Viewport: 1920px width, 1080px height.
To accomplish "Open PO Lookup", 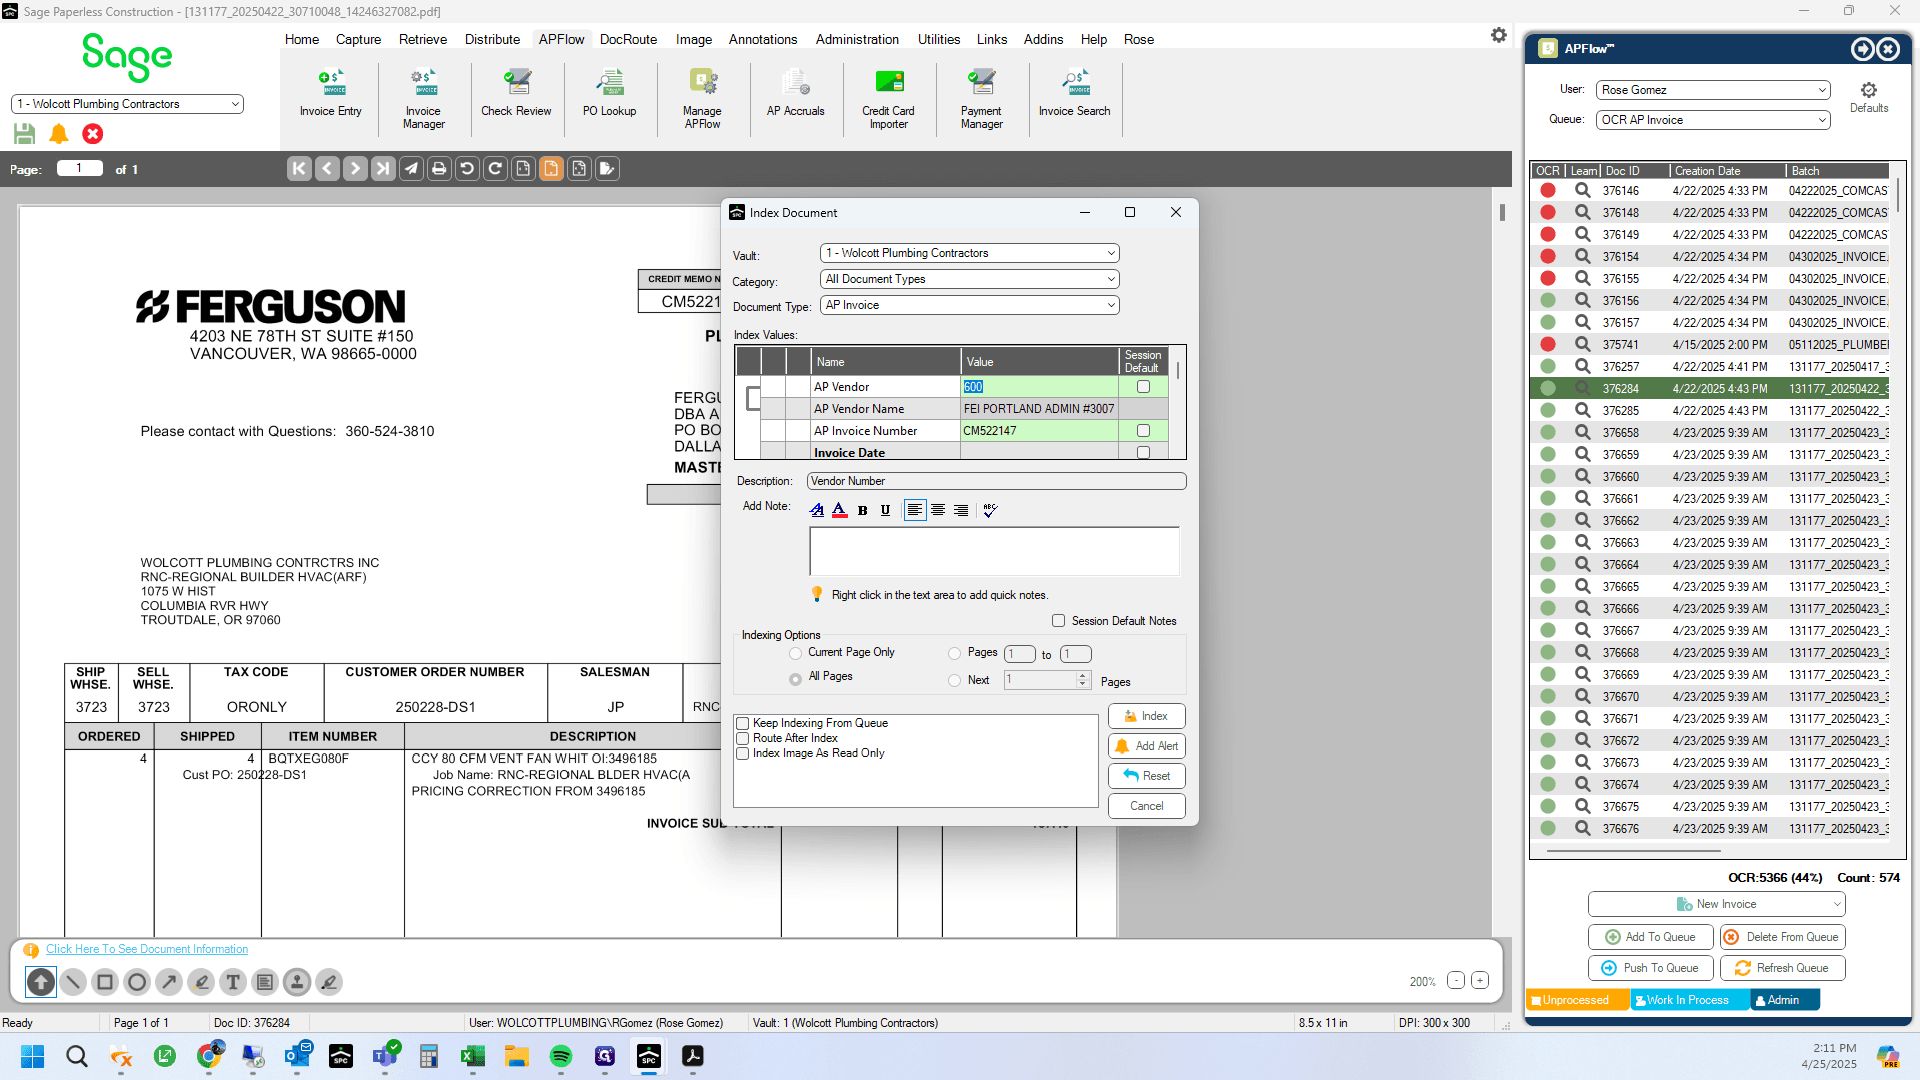I will (609, 94).
